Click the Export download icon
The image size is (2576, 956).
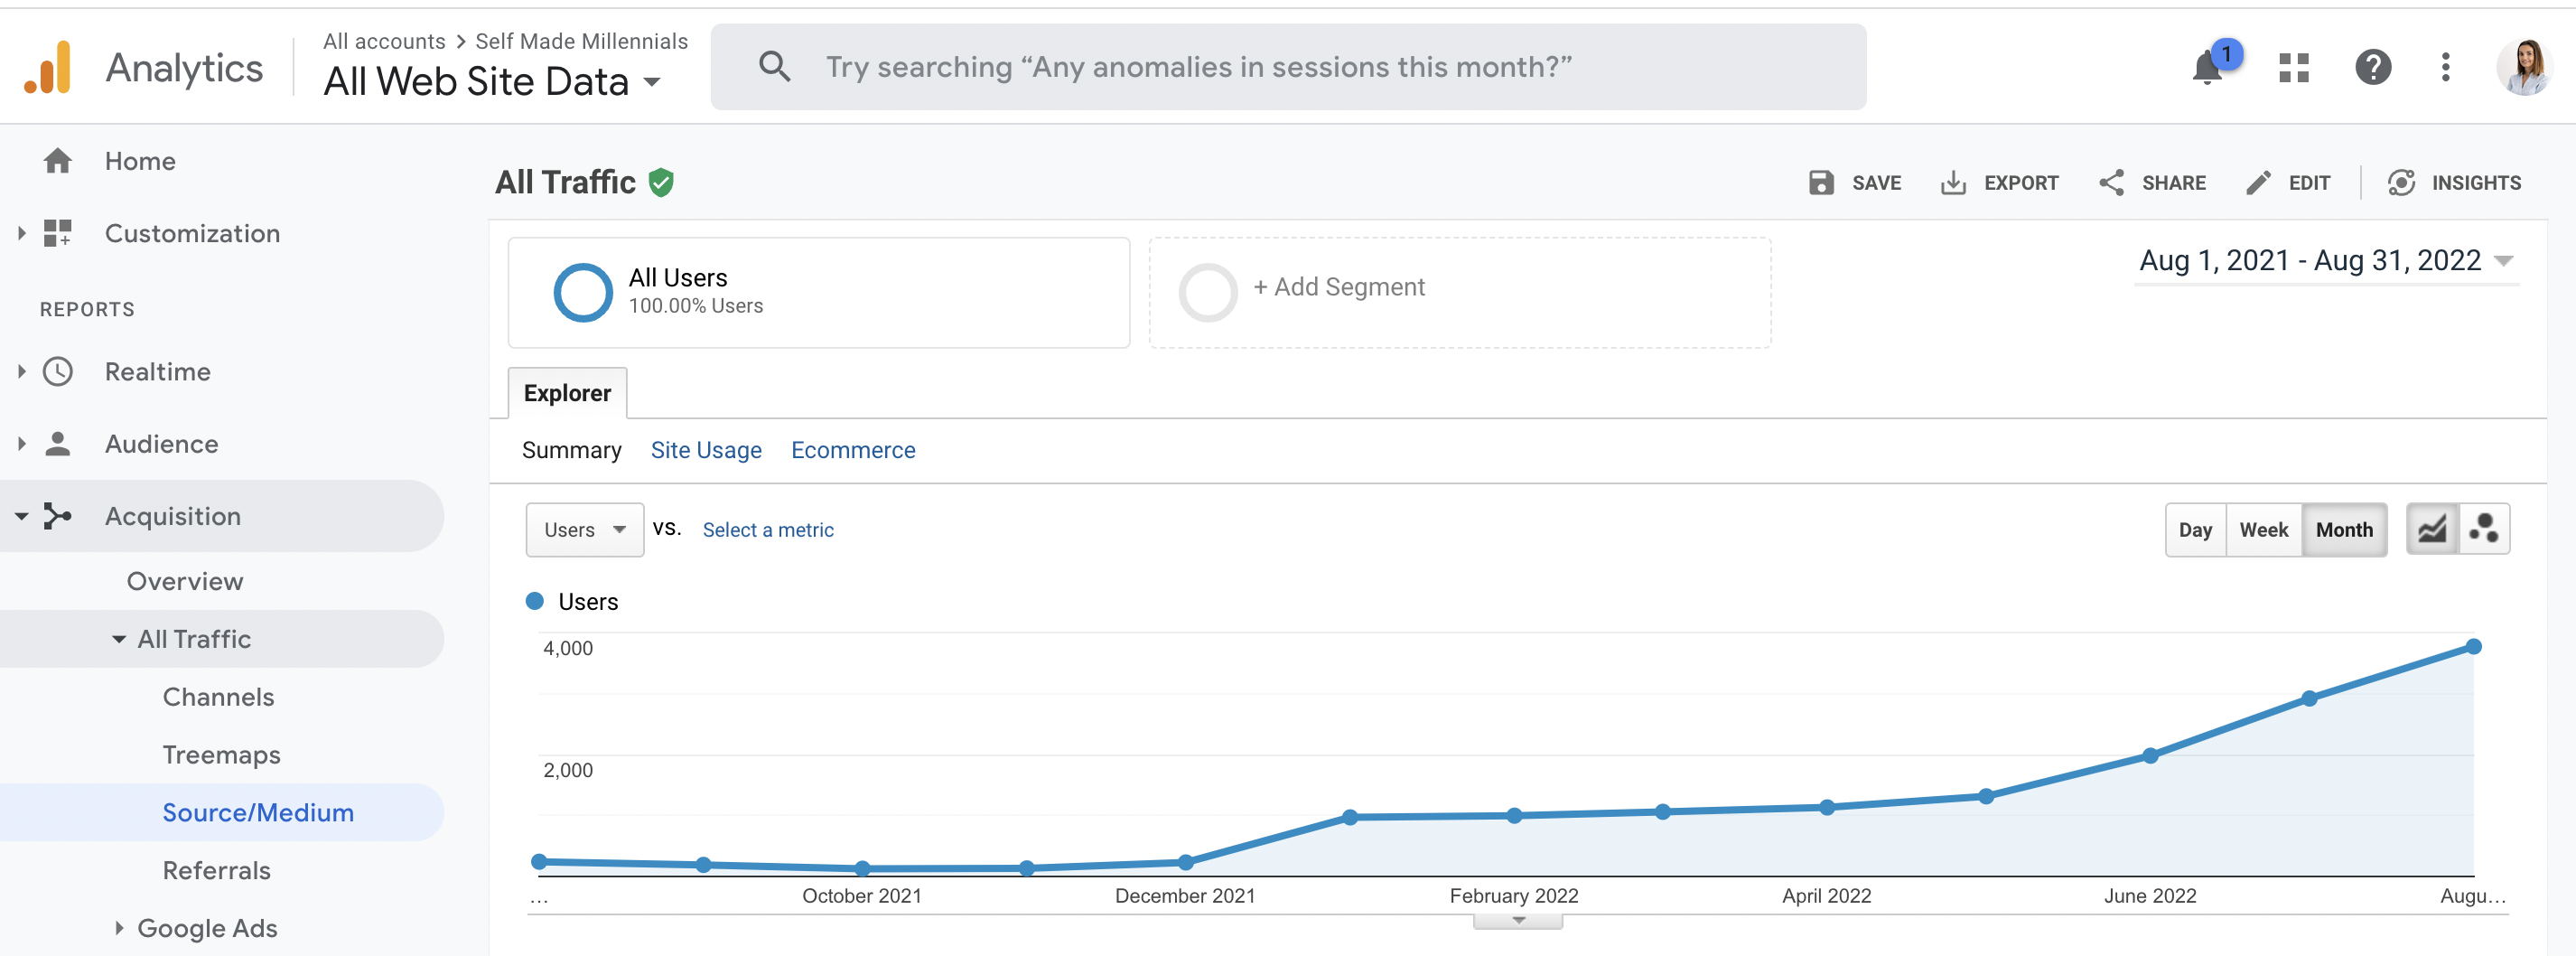coord(1952,183)
